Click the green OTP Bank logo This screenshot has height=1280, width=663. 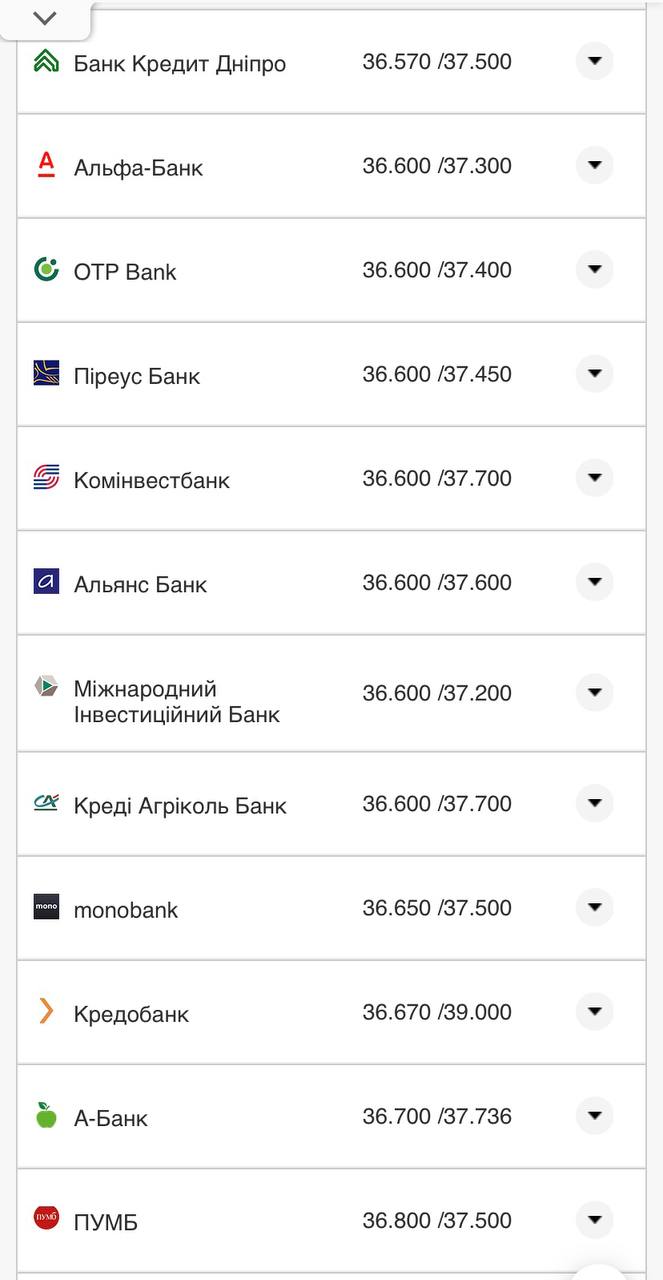click(x=46, y=269)
